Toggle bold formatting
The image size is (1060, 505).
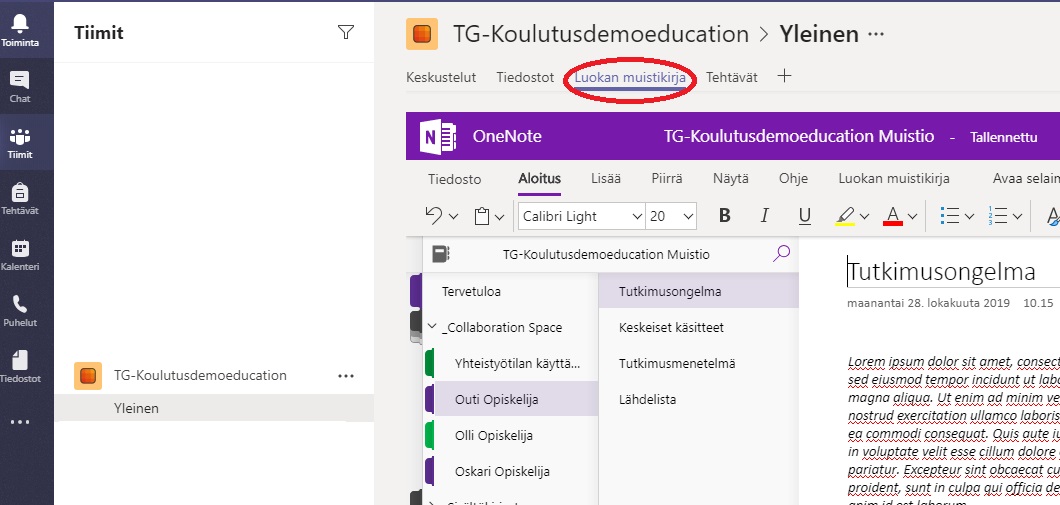click(725, 216)
